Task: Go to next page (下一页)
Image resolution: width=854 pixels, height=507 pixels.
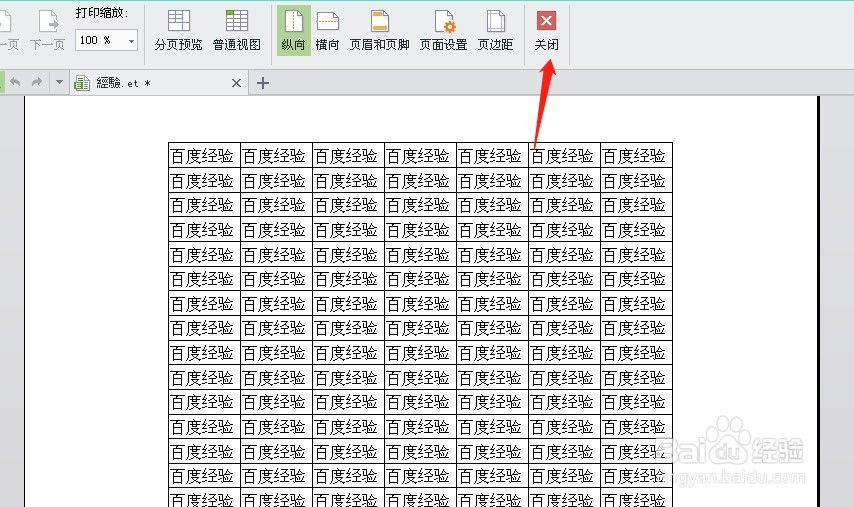Action: (x=47, y=30)
